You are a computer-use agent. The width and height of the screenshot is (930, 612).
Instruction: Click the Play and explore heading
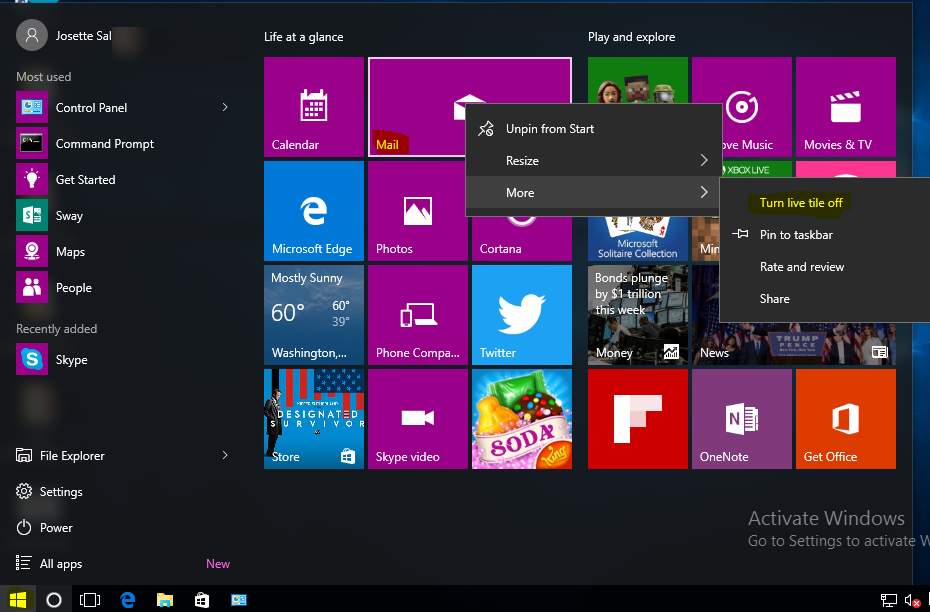coord(632,37)
